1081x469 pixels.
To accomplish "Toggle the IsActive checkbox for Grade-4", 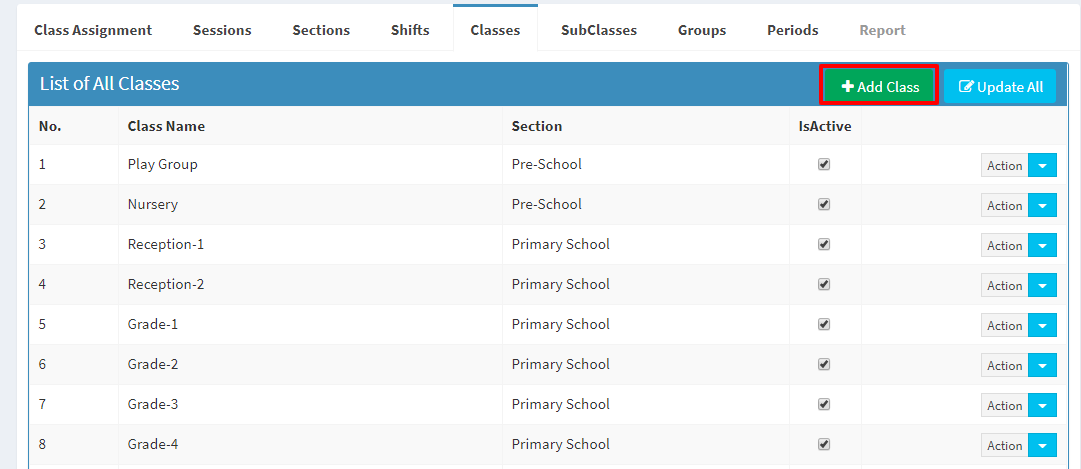I will coord(824,444).
